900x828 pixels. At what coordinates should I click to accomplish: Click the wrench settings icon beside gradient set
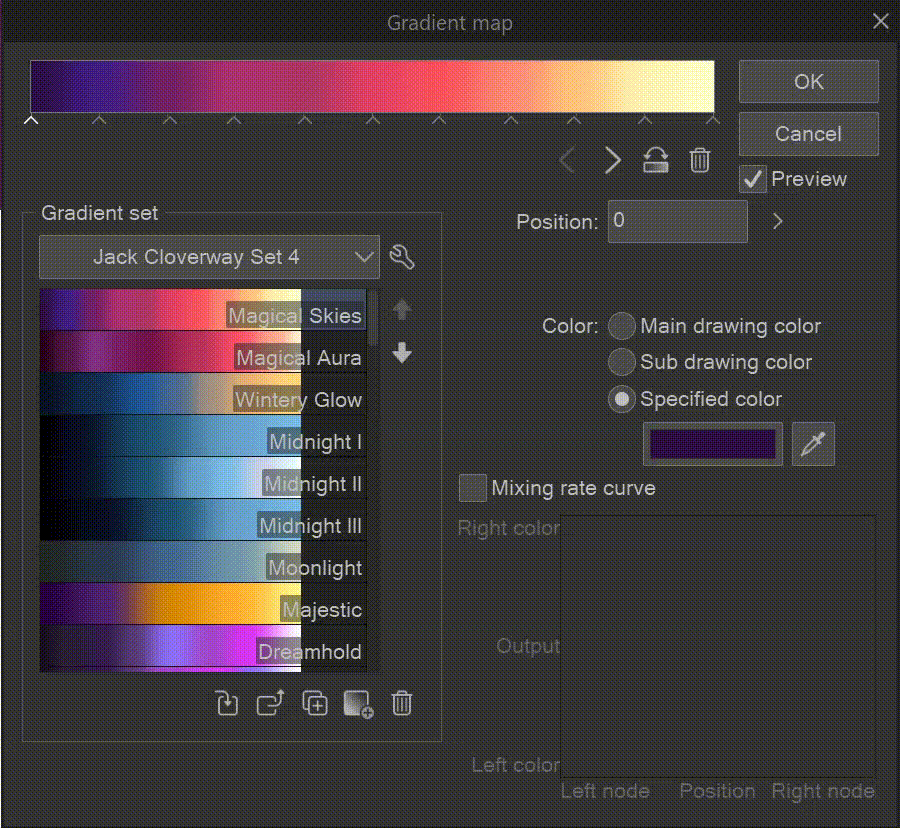point(402,257)
